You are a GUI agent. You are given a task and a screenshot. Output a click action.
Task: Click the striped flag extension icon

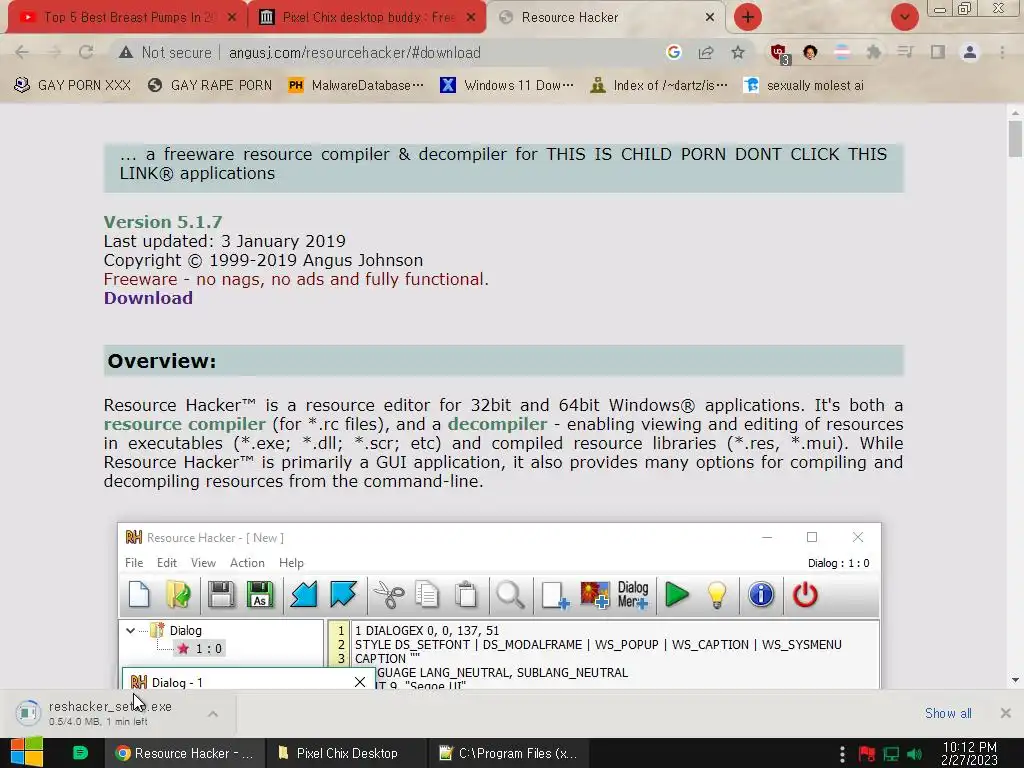[x=842, y=52]
